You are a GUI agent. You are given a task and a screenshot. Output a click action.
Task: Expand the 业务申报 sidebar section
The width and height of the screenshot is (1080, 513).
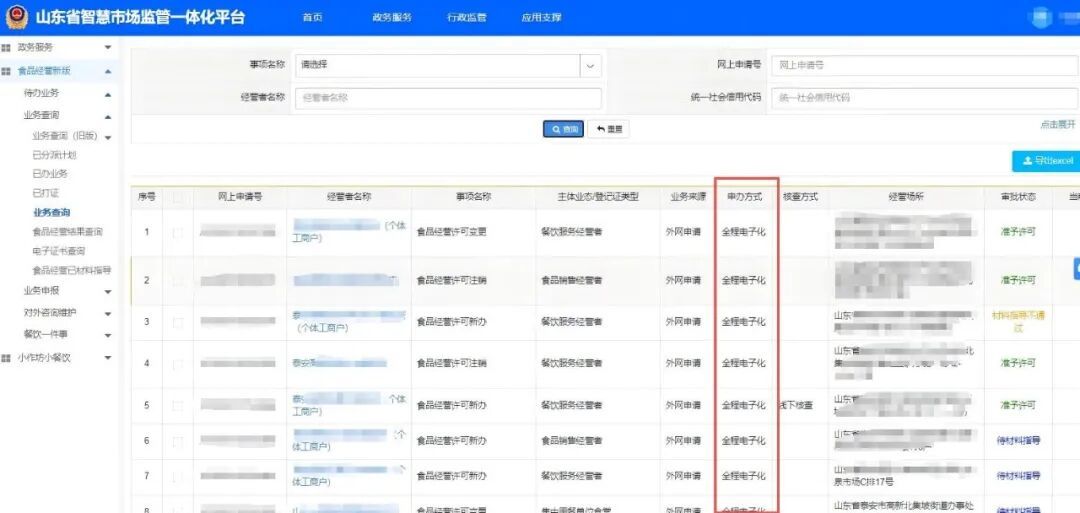[x=108, y=291]
